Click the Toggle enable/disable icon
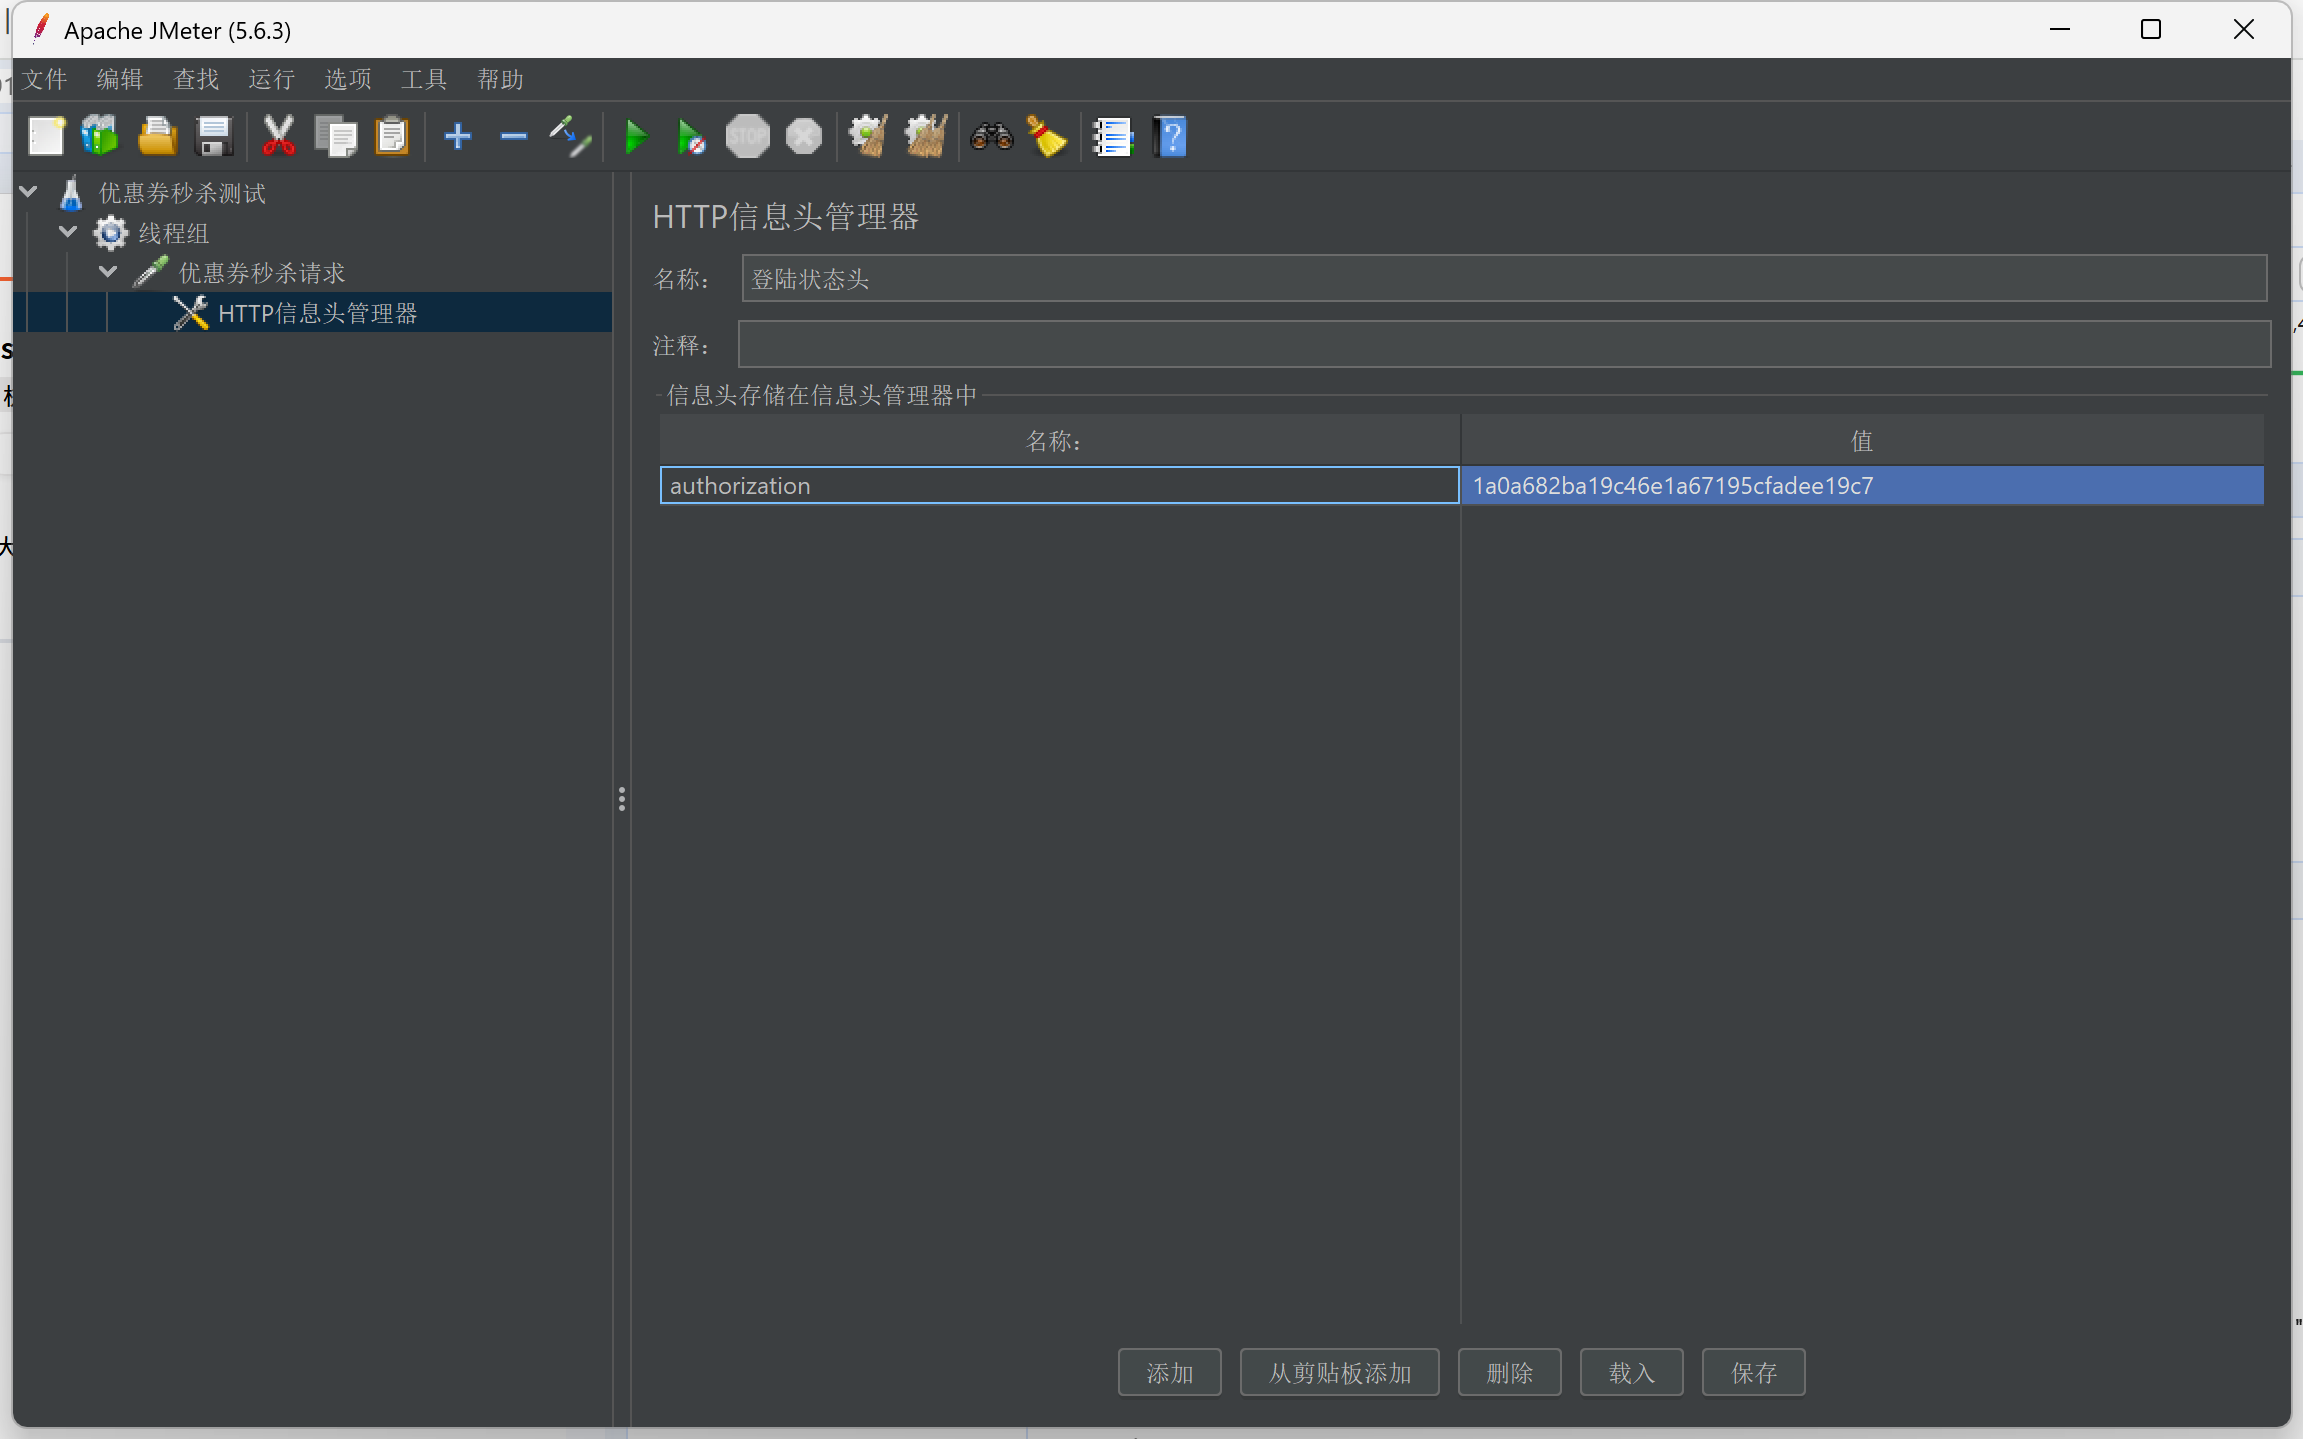The width and height of the screenshot is (2303, 1439). tap(570, 137)
